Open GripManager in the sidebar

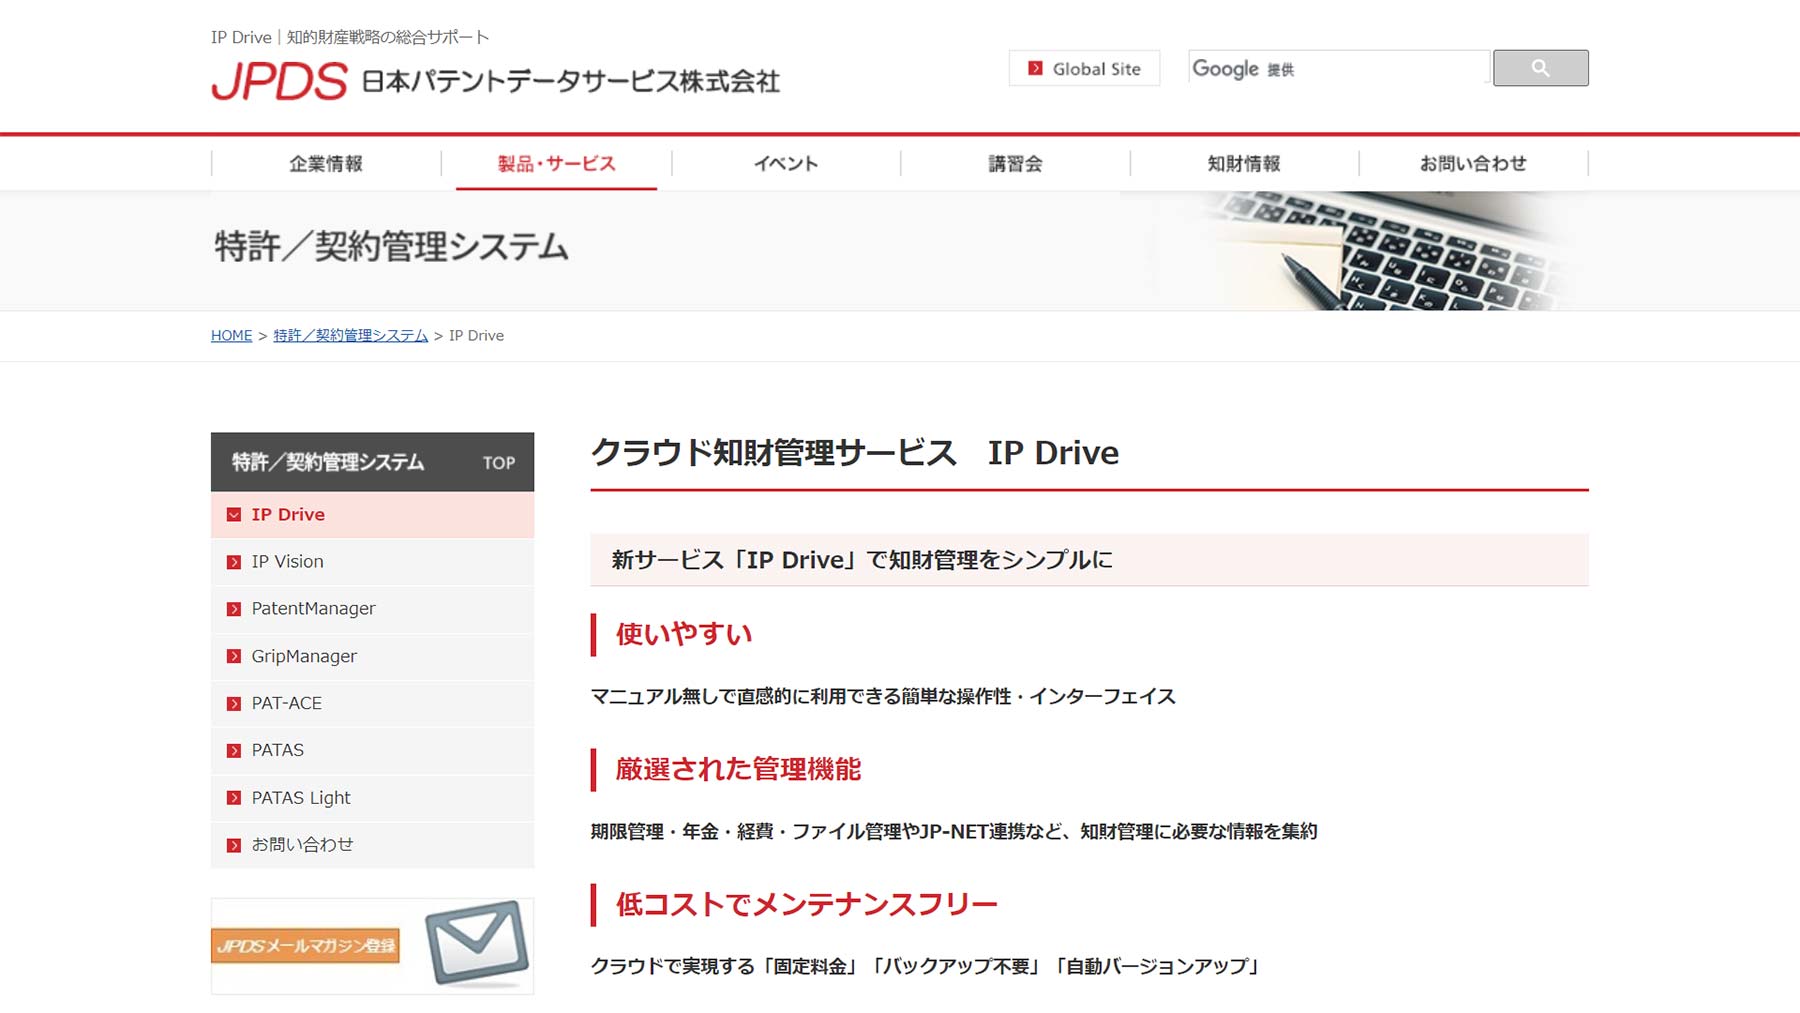pyautogui.click(x=372, y=657)
